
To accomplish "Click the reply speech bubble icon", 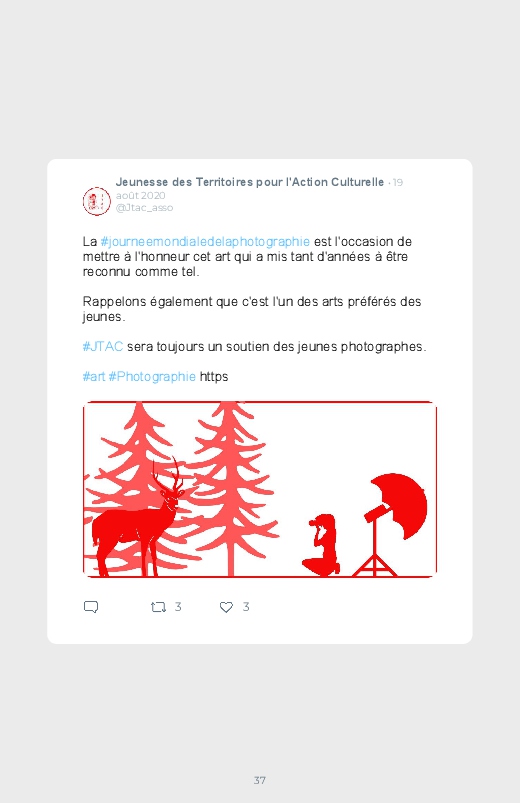I will point(91,607).
